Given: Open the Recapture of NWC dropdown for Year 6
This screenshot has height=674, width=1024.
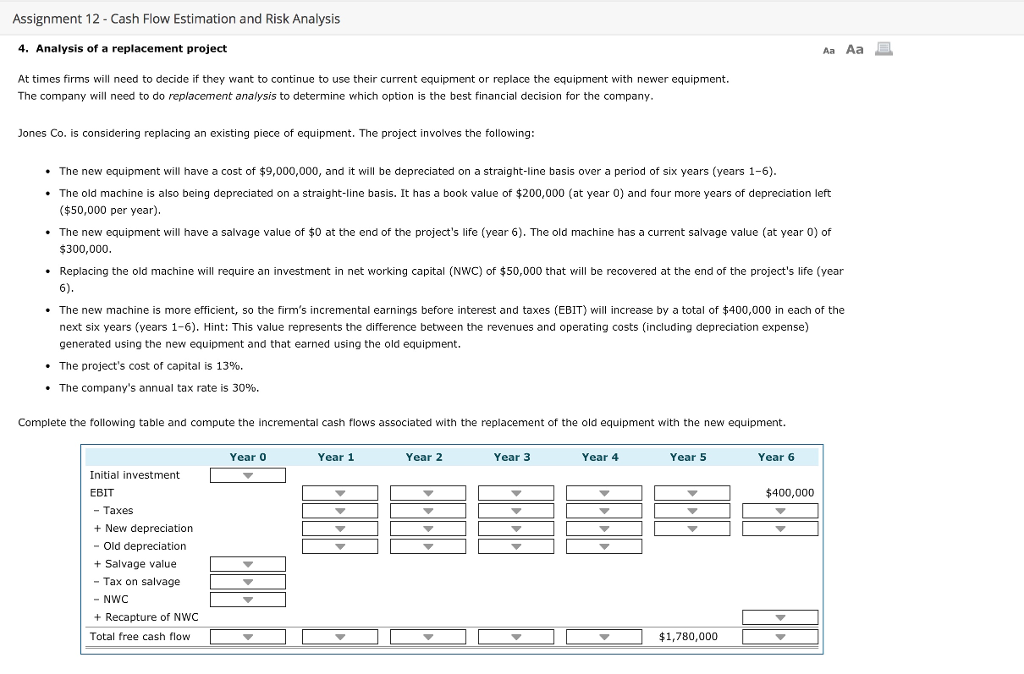Looking at the screenshot, I should click(779, 617).
